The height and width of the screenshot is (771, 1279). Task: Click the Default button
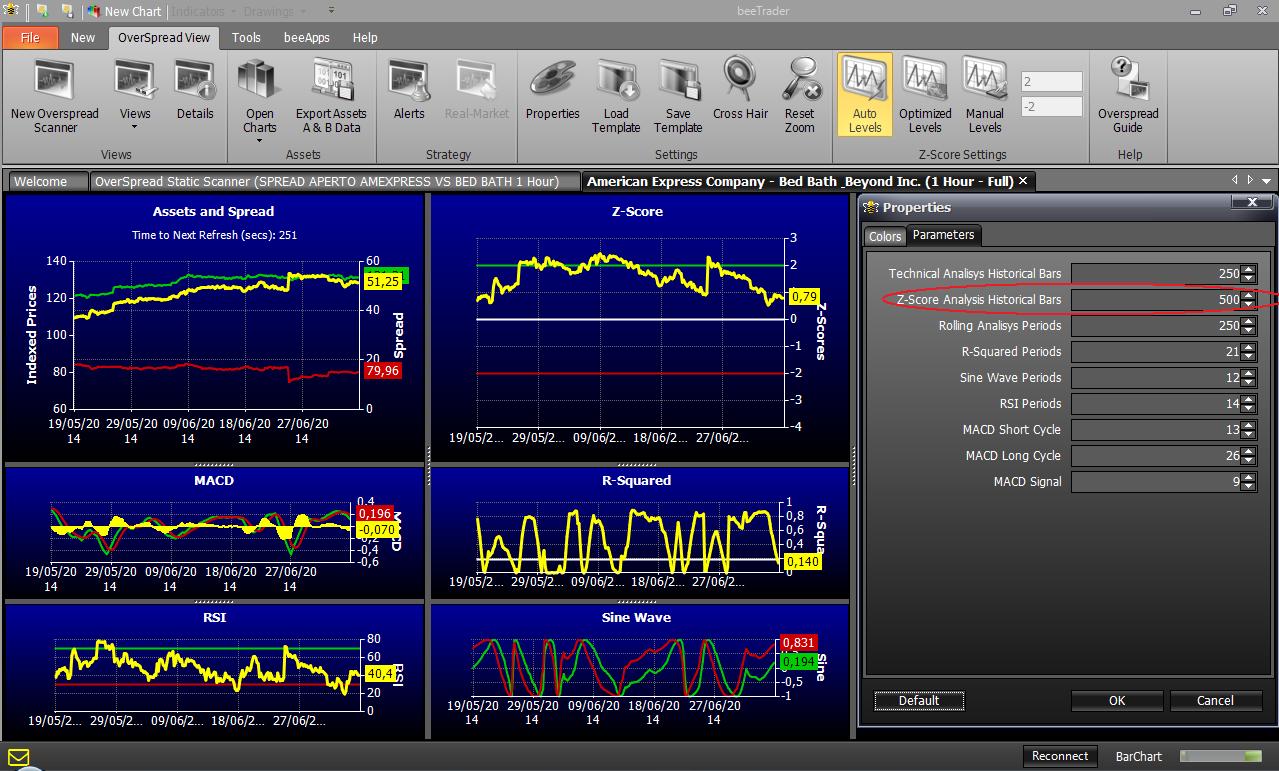pos(919,700)
